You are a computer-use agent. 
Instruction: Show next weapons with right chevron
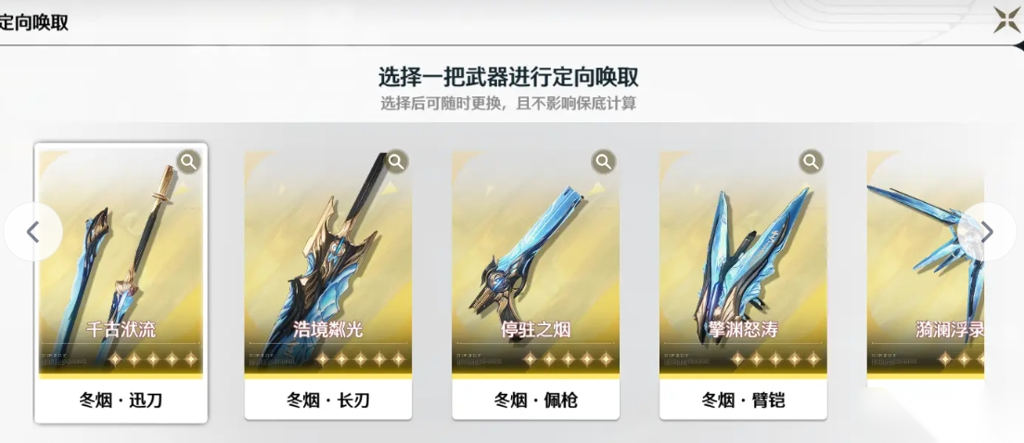(987, 232)
